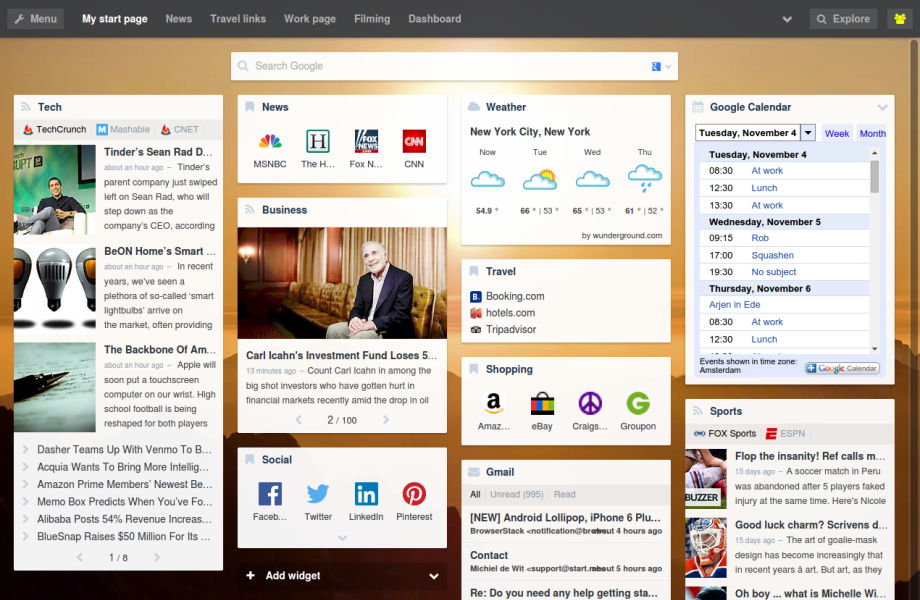Go to previous Business article
Screen dimensions: 920x600
pos(299,420)
